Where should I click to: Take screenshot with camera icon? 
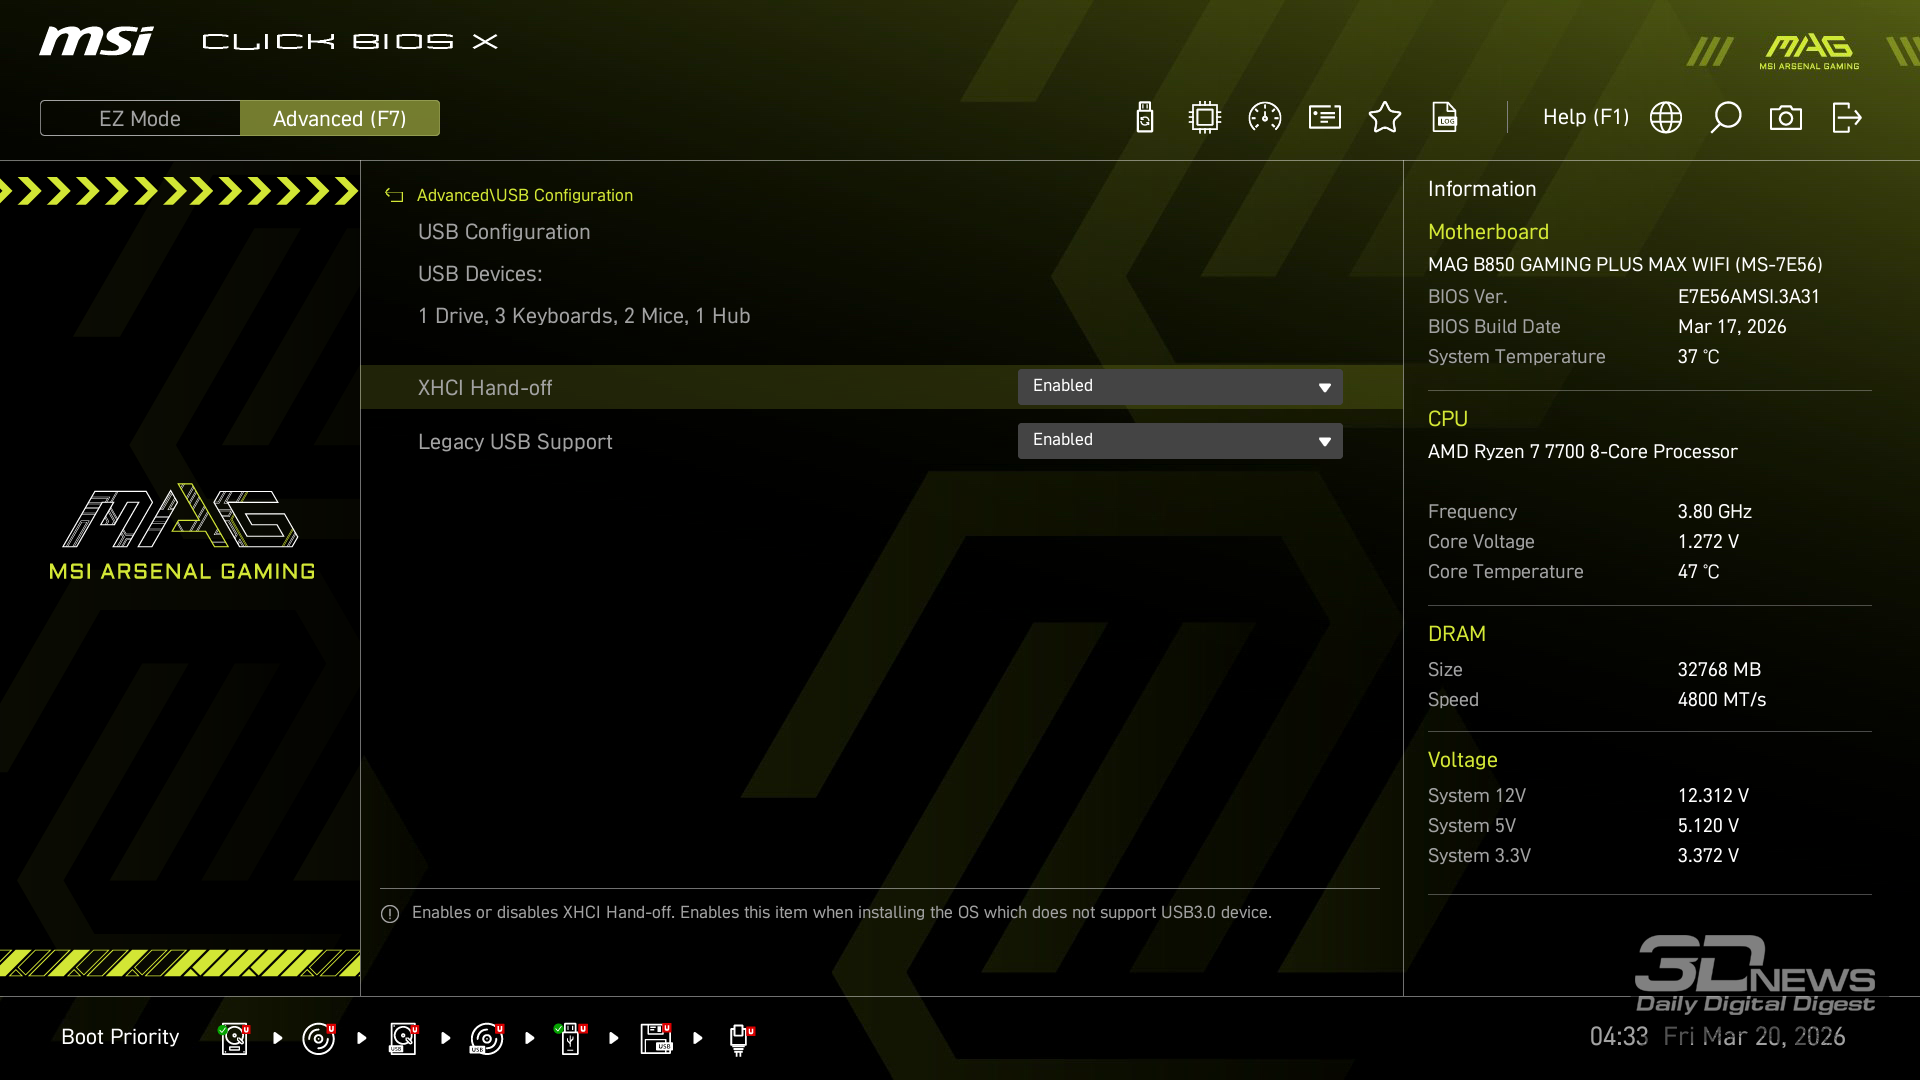[x=1786, y=118]
